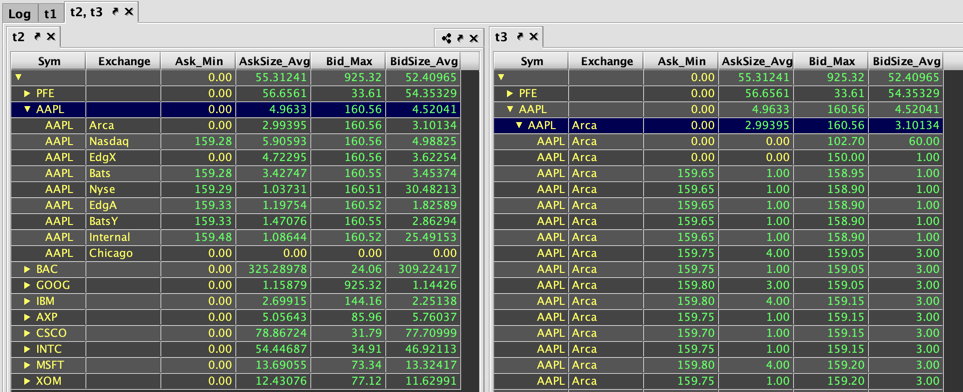The width and height of the screenshot is (963, 392).
Task: Expand the PFE row in t2
Action: point(27,93)
